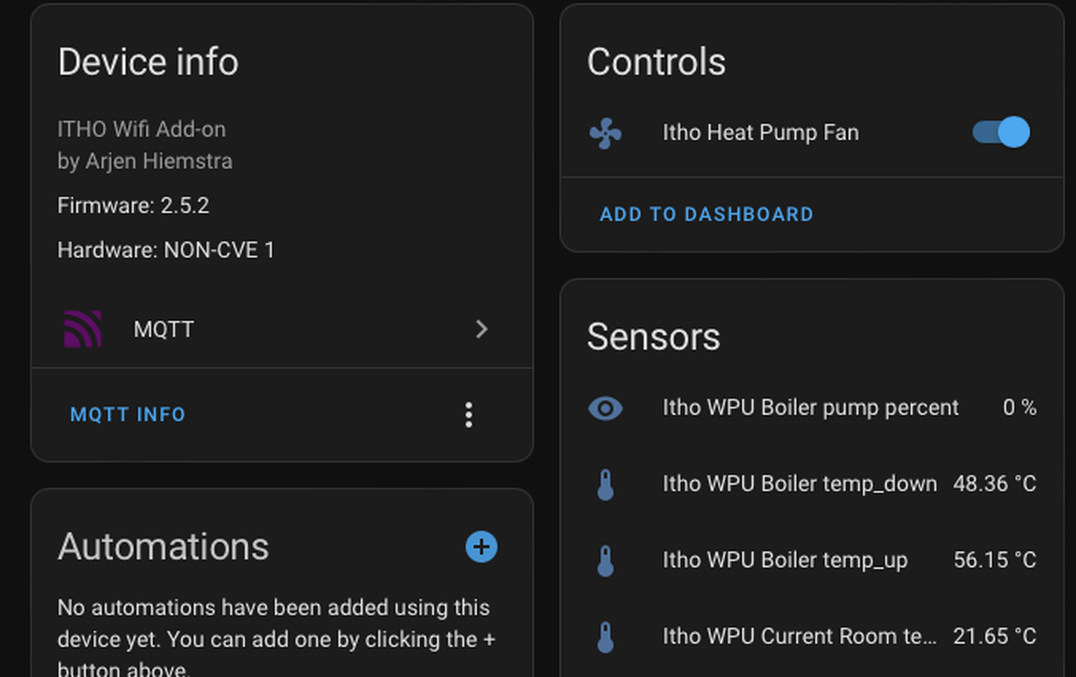
Task: Open Itho WPU Boiler temp_down sensor details
Action: pos(812,484)
